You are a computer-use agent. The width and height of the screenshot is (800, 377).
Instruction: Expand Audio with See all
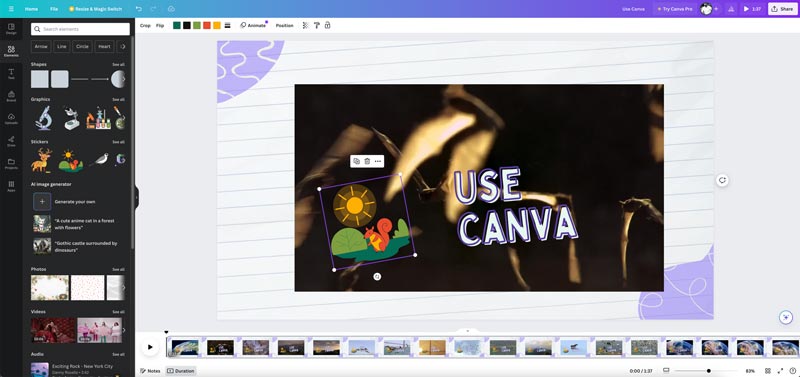tap(118, 354)
